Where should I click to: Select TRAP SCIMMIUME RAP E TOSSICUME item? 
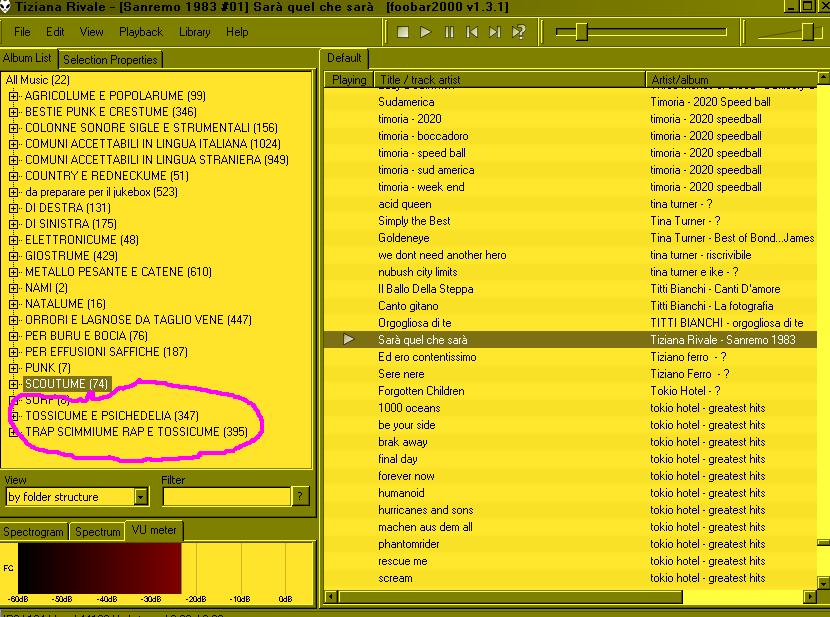coord(137,432)
